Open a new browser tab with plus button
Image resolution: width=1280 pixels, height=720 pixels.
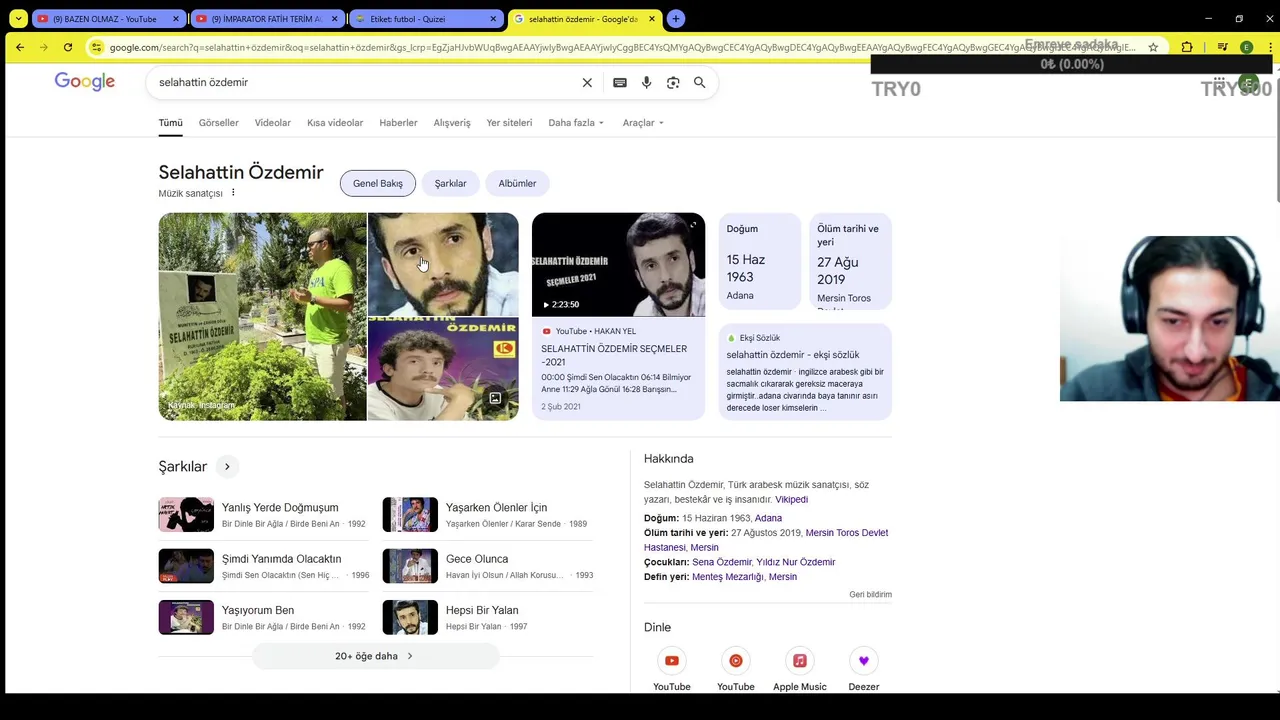coord(676,18)
